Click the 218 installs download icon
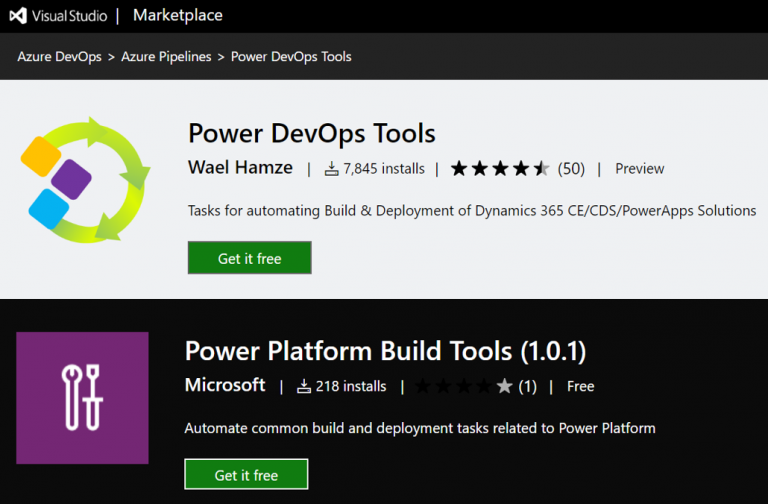768x504 pixels. pyautogui.click(x=304, y=386)
